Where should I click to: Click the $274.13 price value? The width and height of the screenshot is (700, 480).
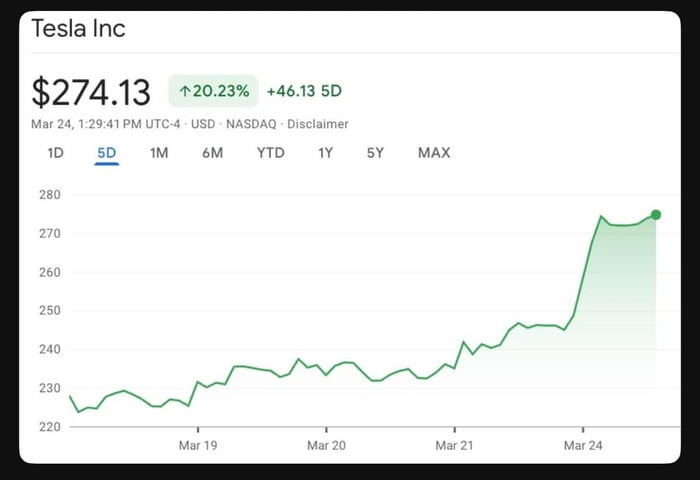click(x=91, y=92)
